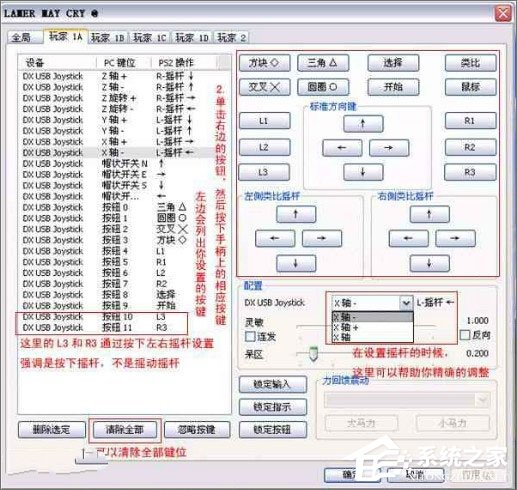
Task: Select row 'Y 轴 -' in list
Action: [124, 131]
